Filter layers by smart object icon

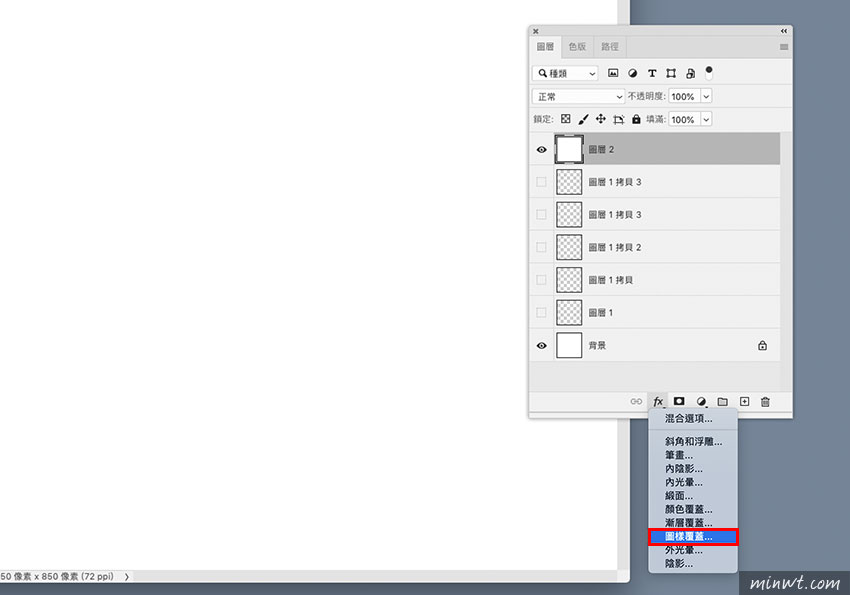coord(690,73)
